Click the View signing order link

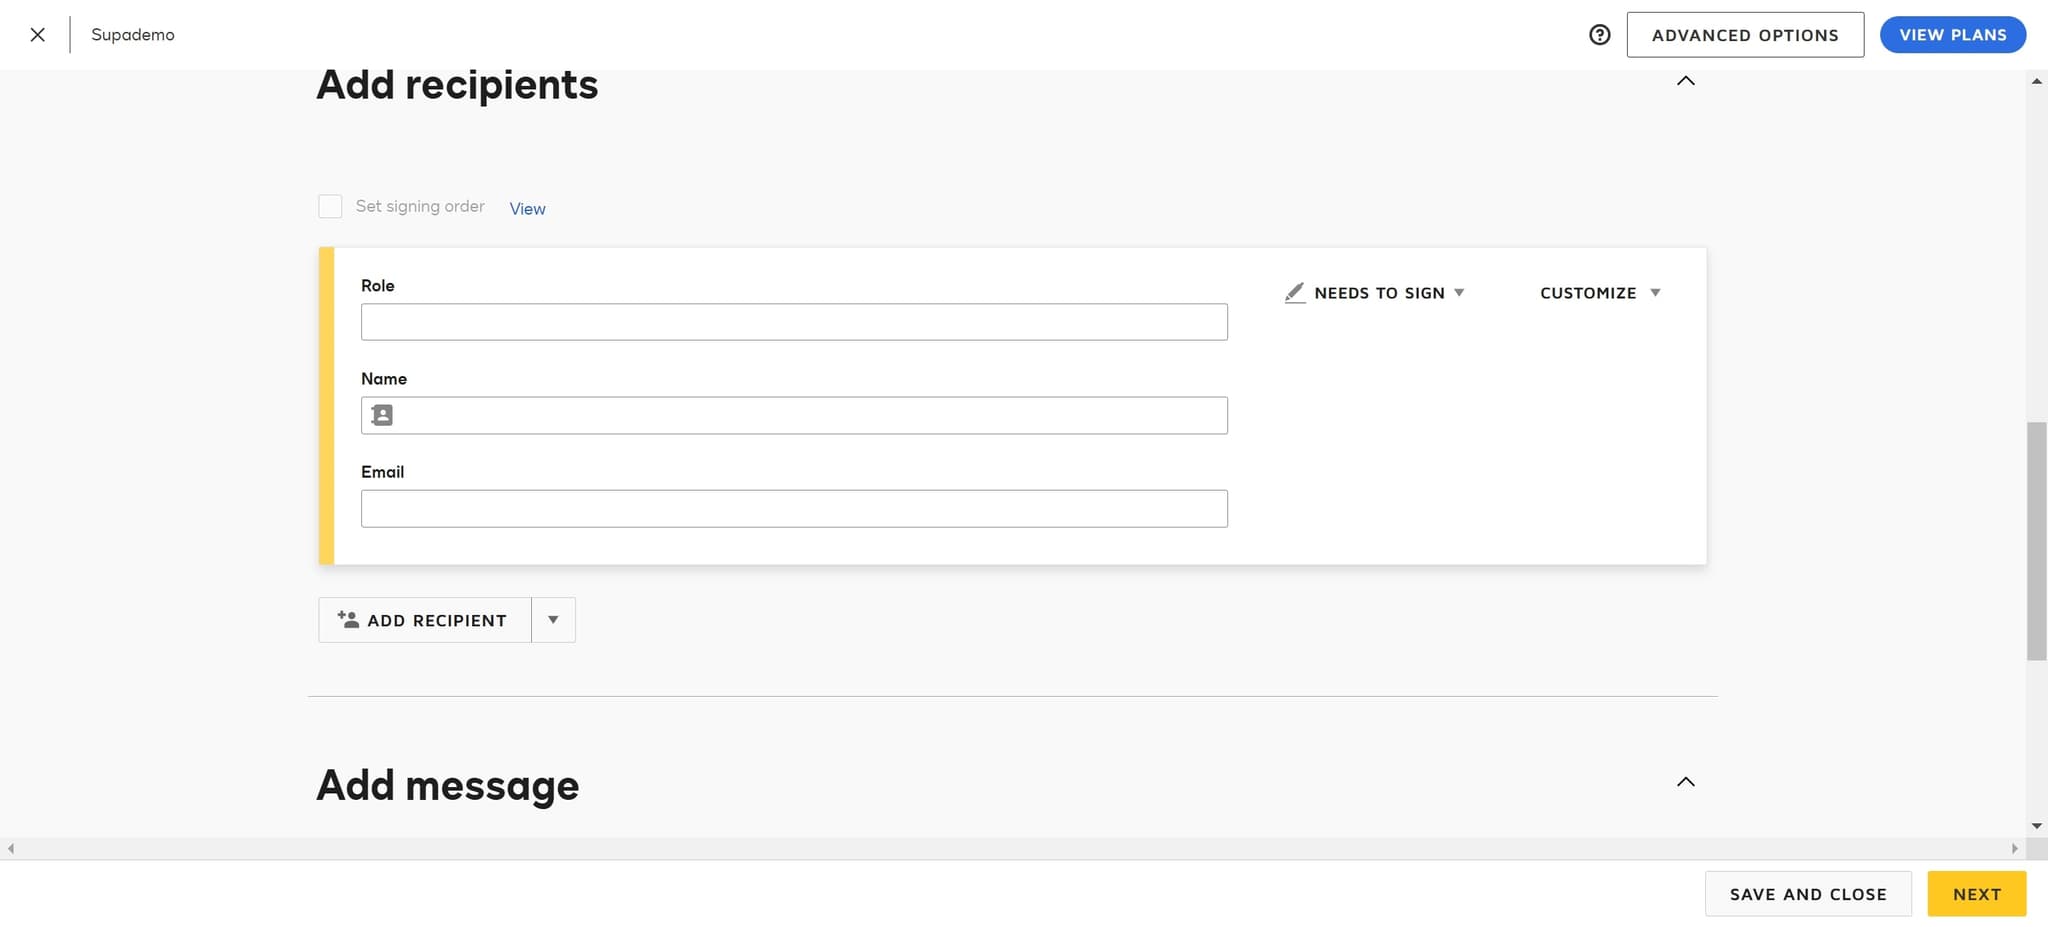tap(527, 209)
